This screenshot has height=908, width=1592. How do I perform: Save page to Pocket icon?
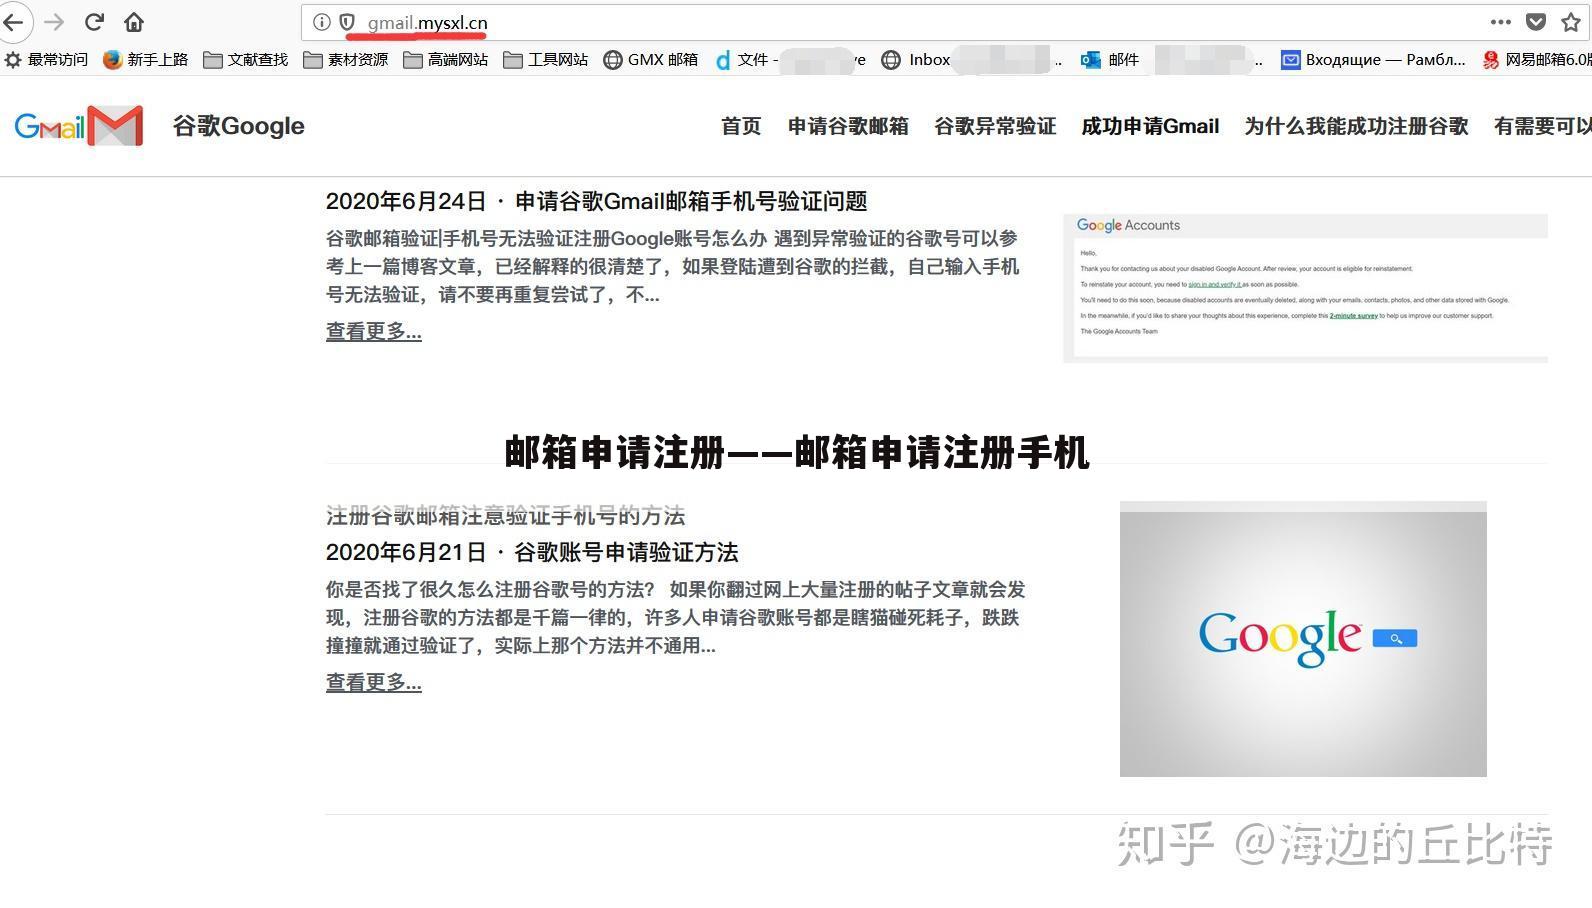(1536, 22)
